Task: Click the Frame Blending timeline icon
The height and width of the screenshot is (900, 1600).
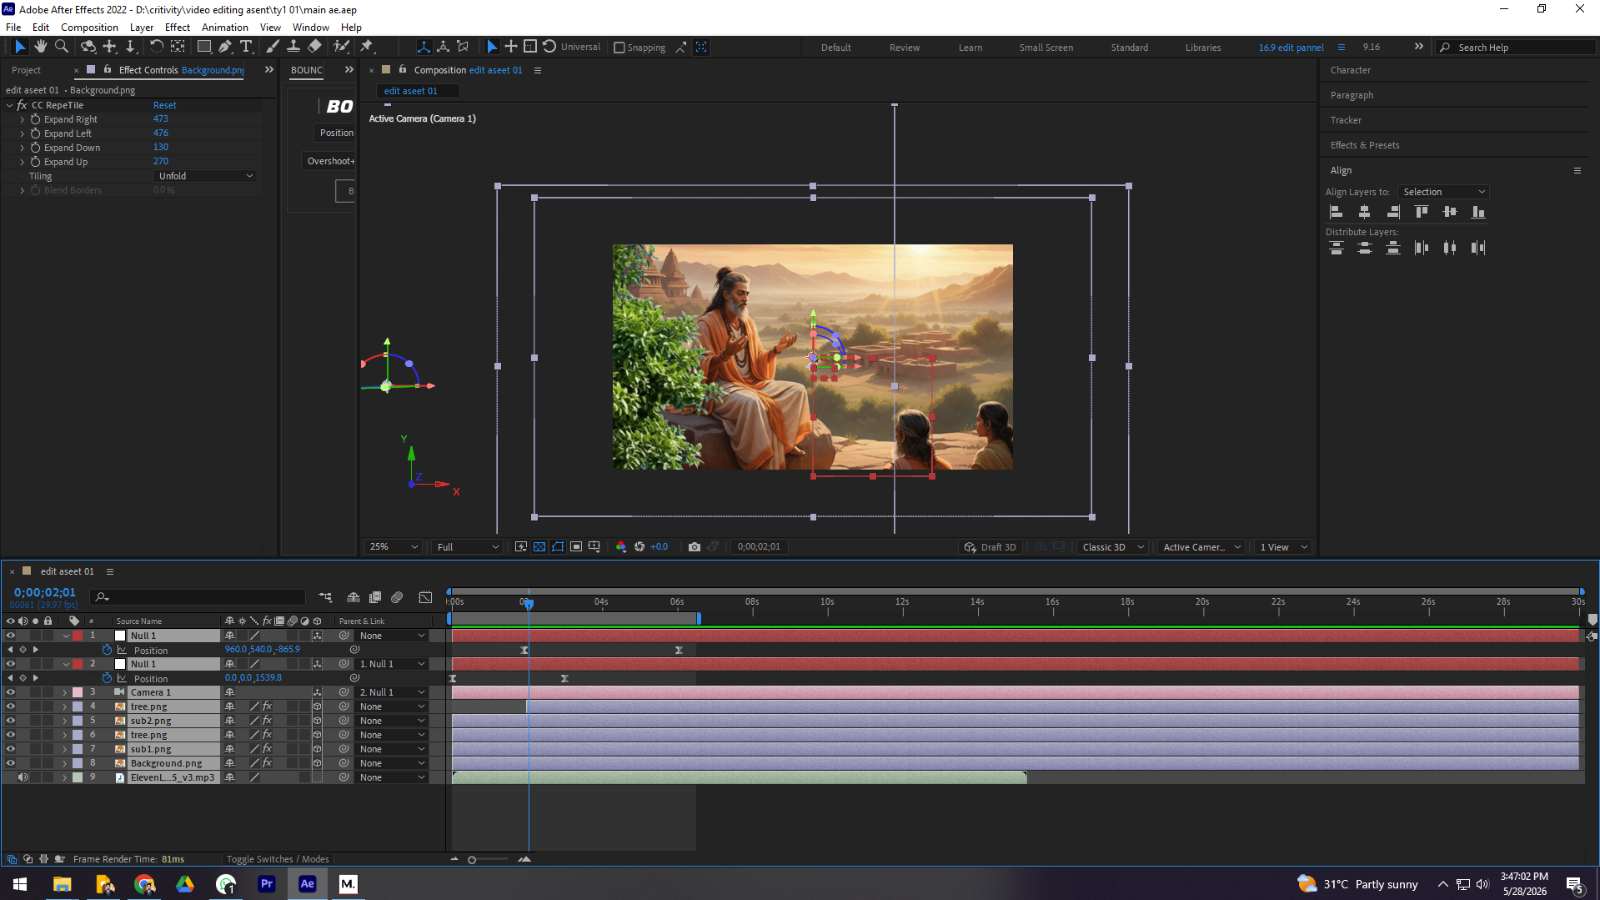Action: coord(375,597)
